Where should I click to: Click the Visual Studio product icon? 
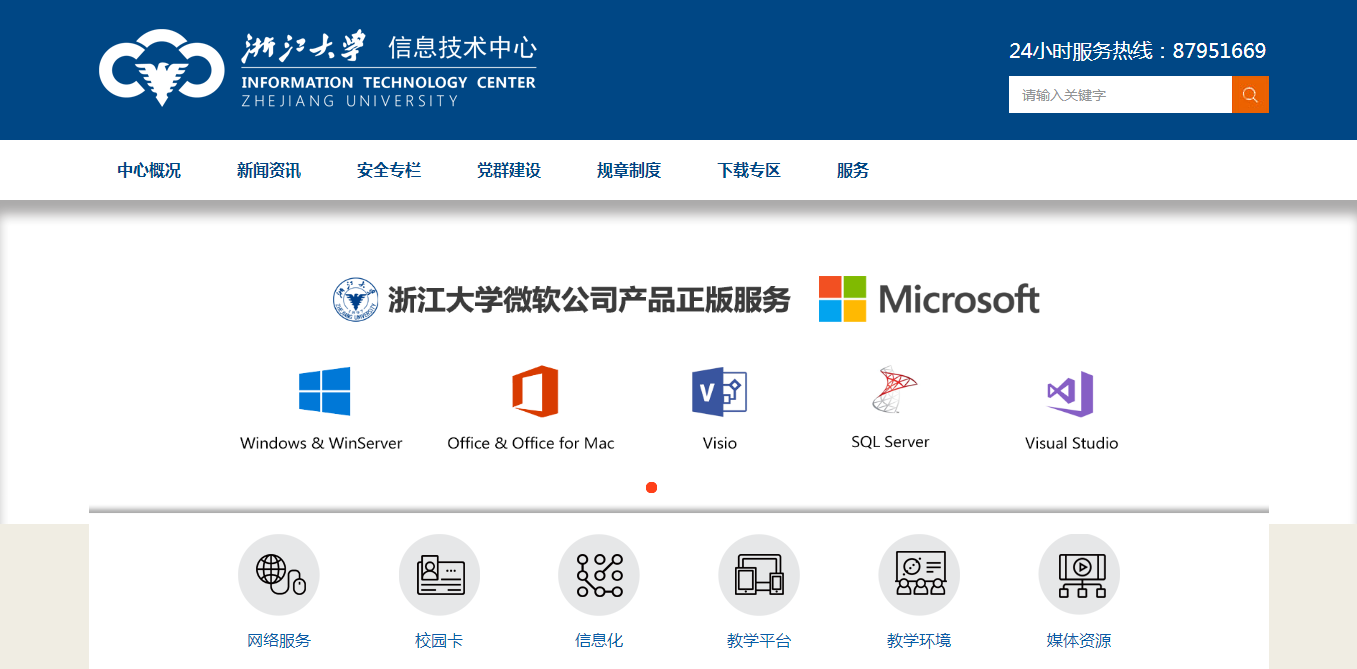coord(1070,393)
